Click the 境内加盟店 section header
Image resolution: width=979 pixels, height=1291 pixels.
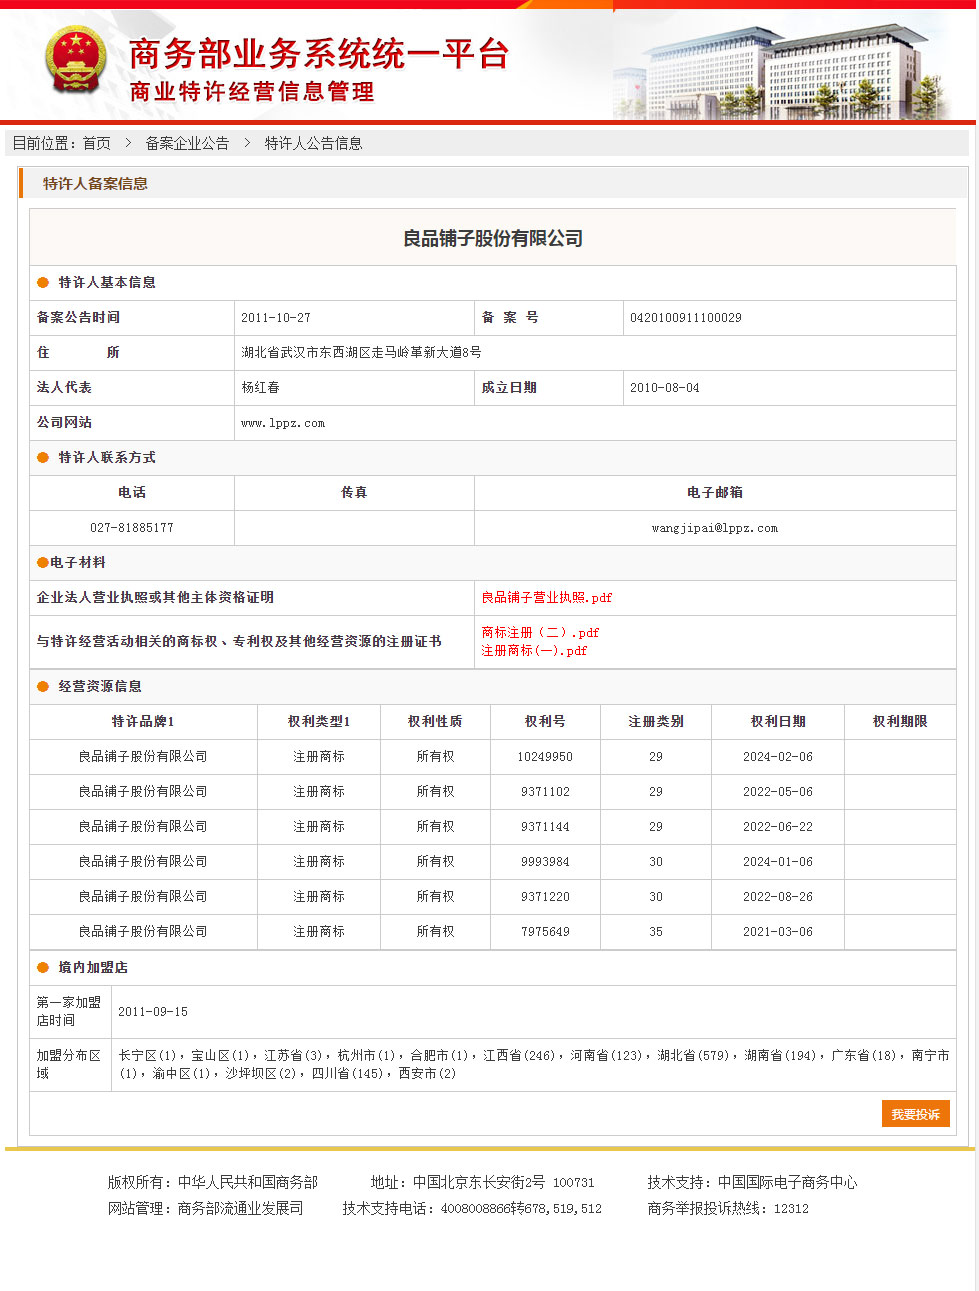point(93,968)
